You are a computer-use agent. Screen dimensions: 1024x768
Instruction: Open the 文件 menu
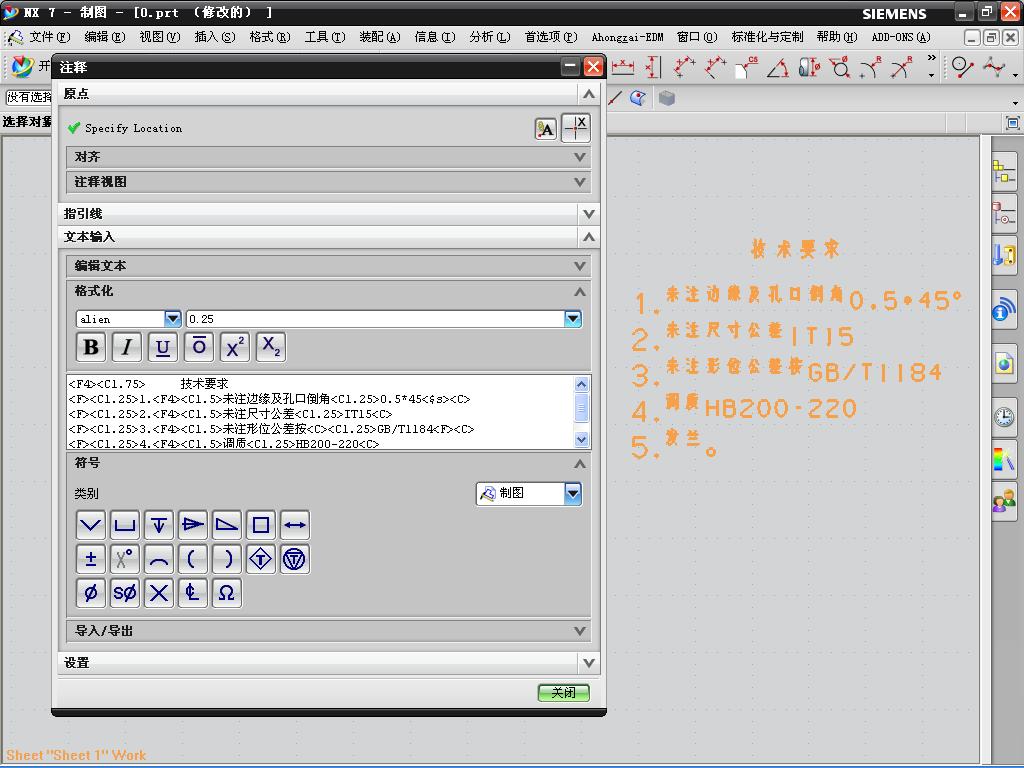point(50,37)
